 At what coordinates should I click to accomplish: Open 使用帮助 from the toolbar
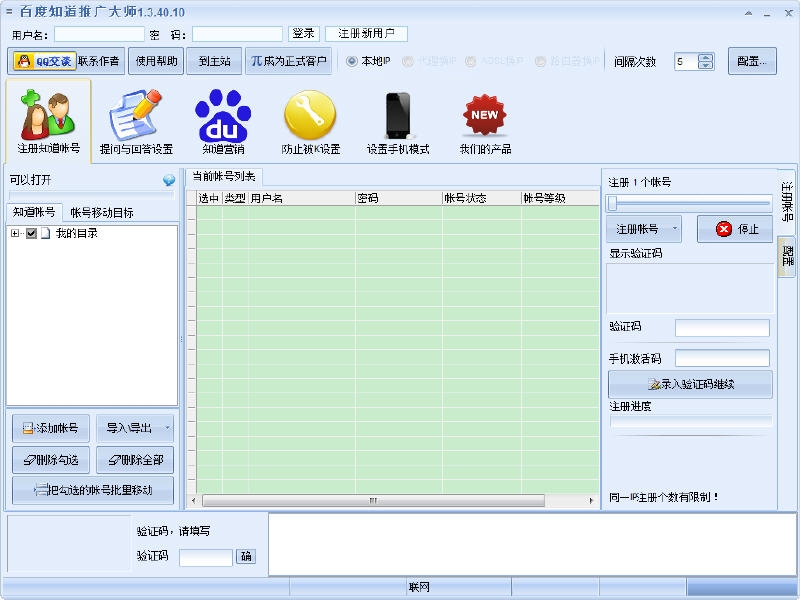coord(156,61)
